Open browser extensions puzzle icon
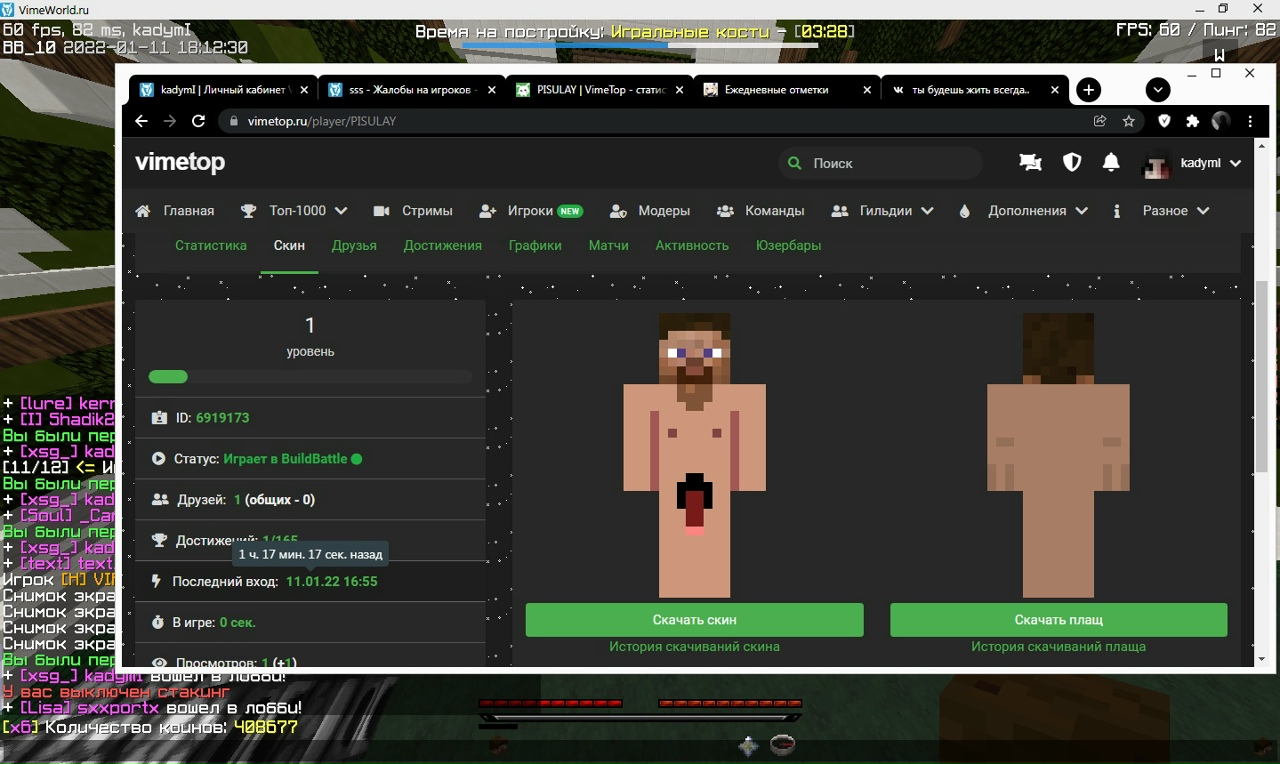The width and height of the screenshot is (1280, 764). coord(1192,121)
